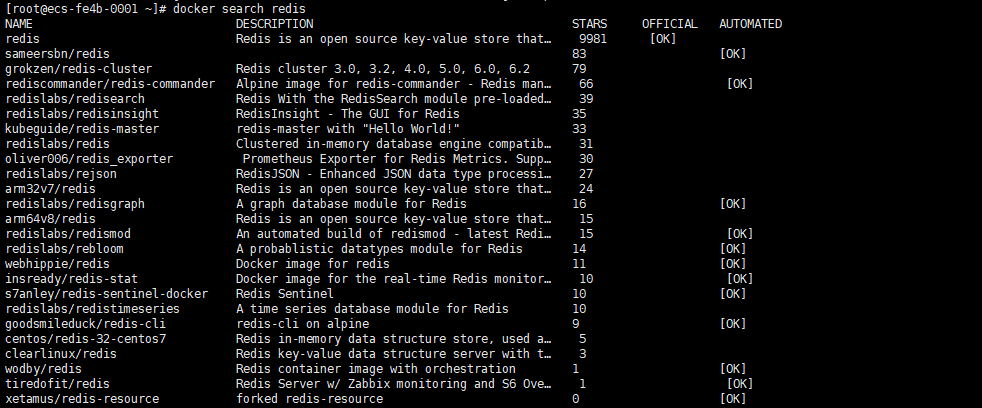Screen dimensions: 982x408
Task: Click automated [OK] in redis-commander row
Action: [x=740, y=84]
